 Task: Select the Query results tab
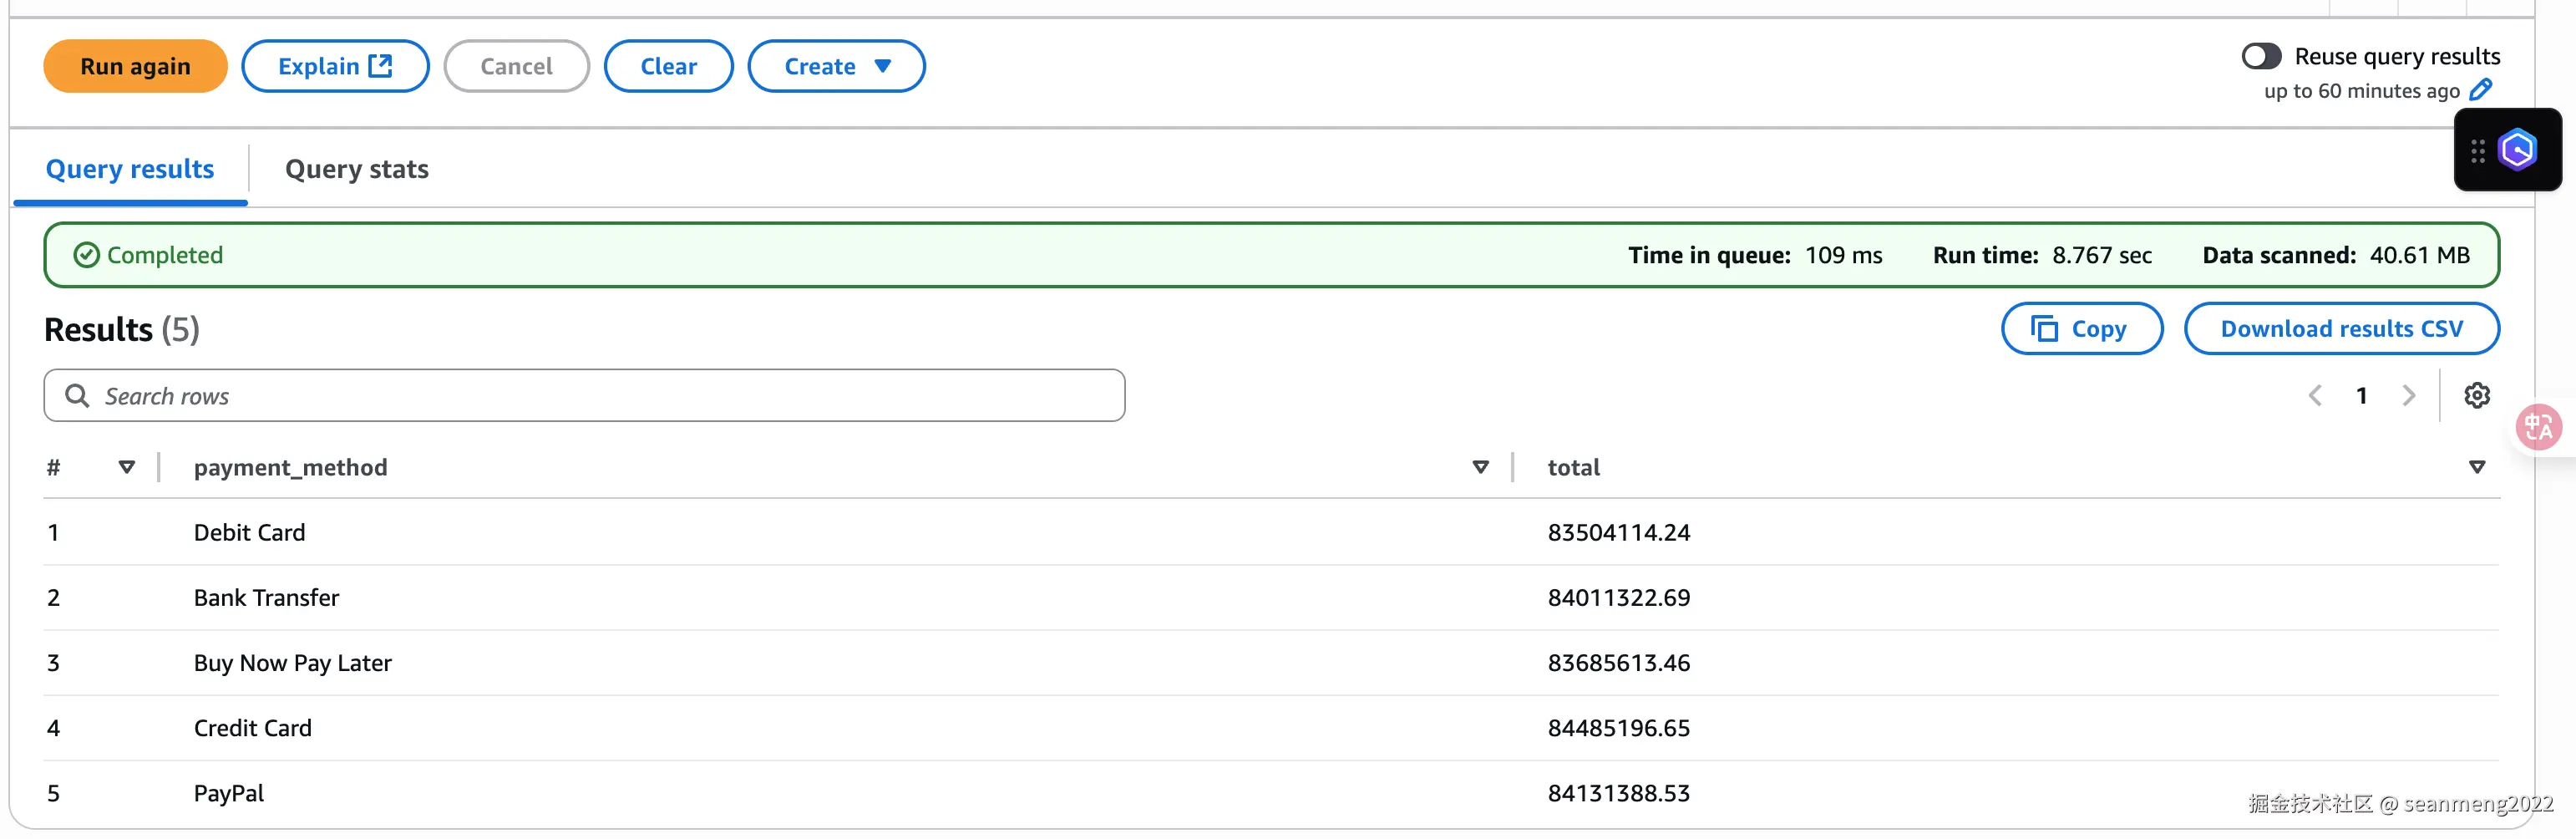[x=130, y=169]
